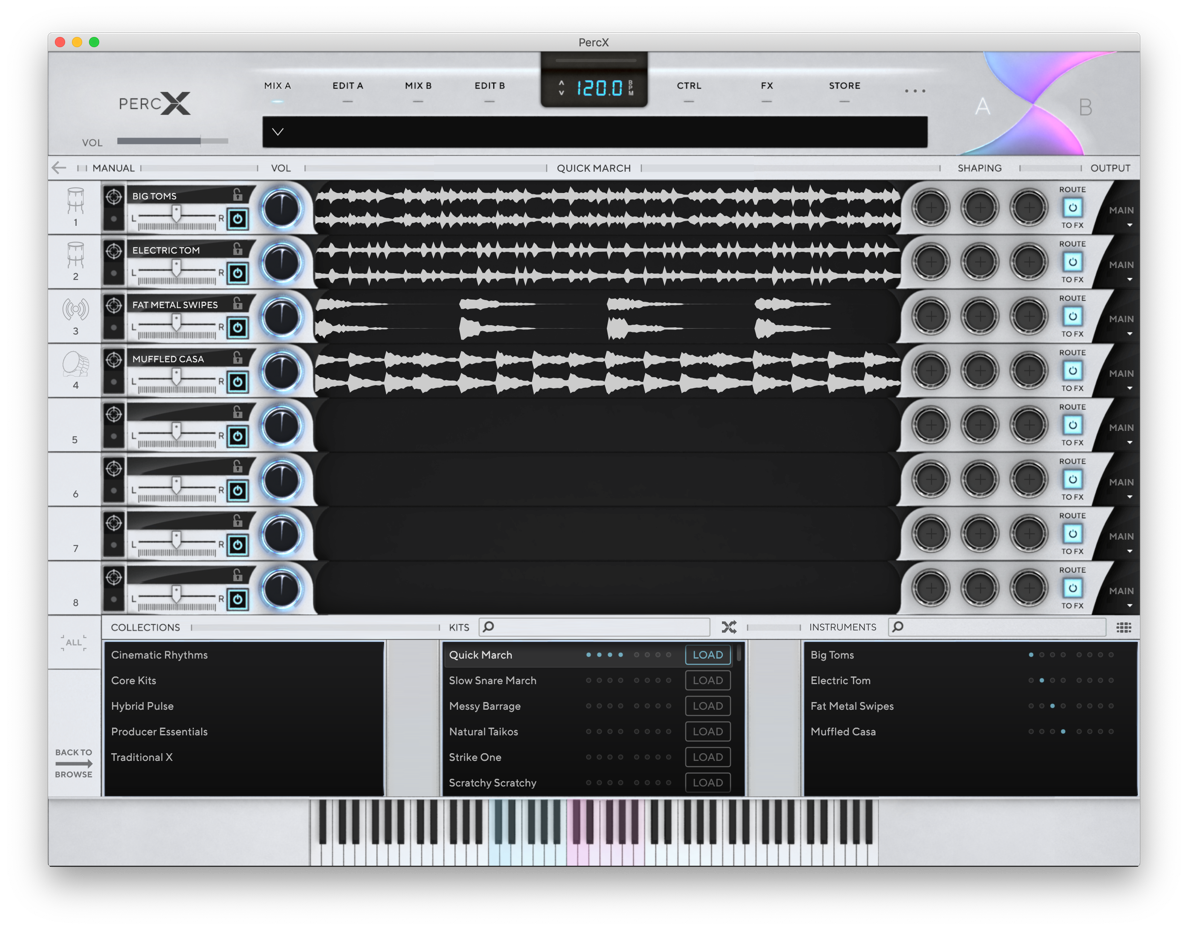Viewport: 1188px width, 930px height.
Task: Click the target icon on Electric Tom track
Action: 114,251
